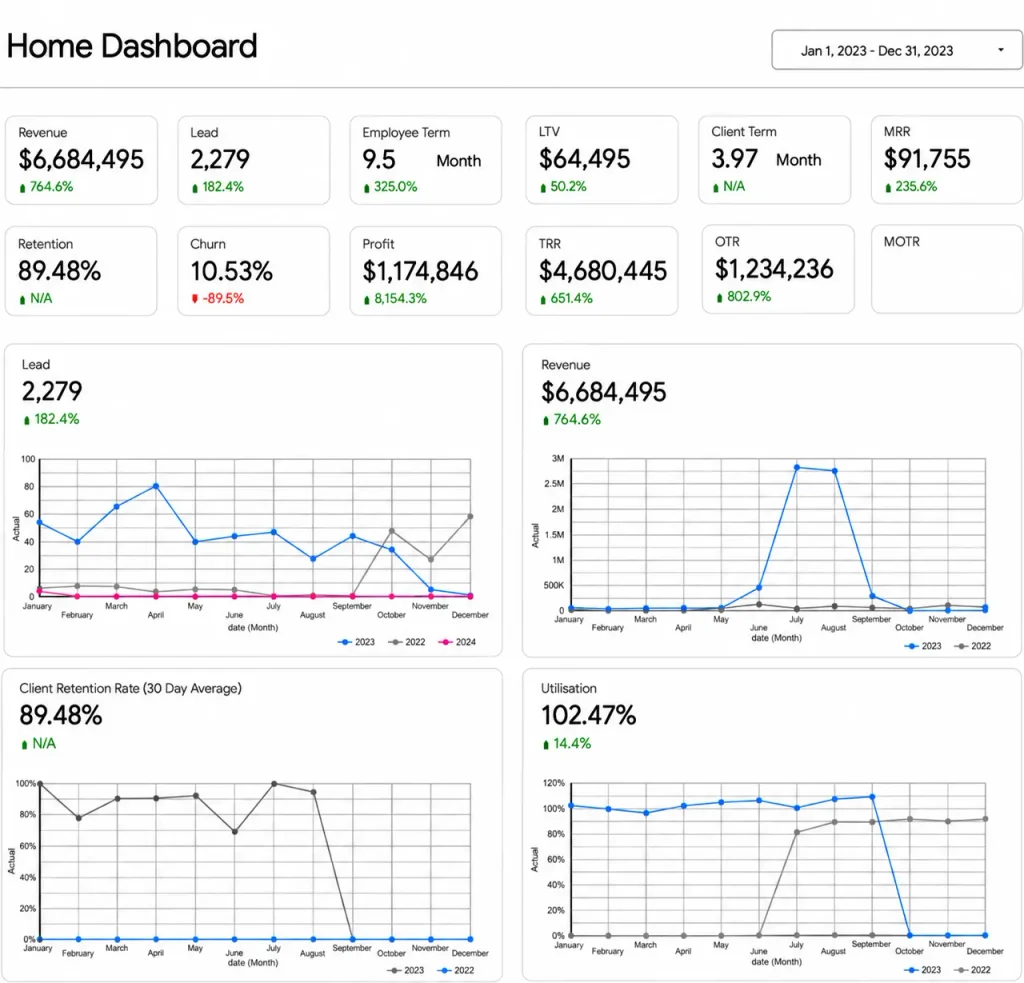Click the empty MOTR scorecard label
This screenshot has height=983, width=1024.
tap(901, 242)
